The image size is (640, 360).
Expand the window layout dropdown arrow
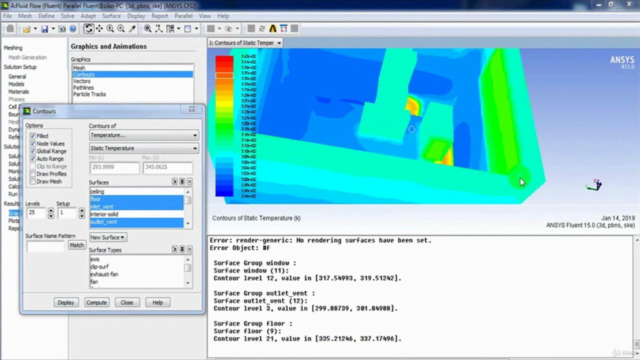[196, 29]
